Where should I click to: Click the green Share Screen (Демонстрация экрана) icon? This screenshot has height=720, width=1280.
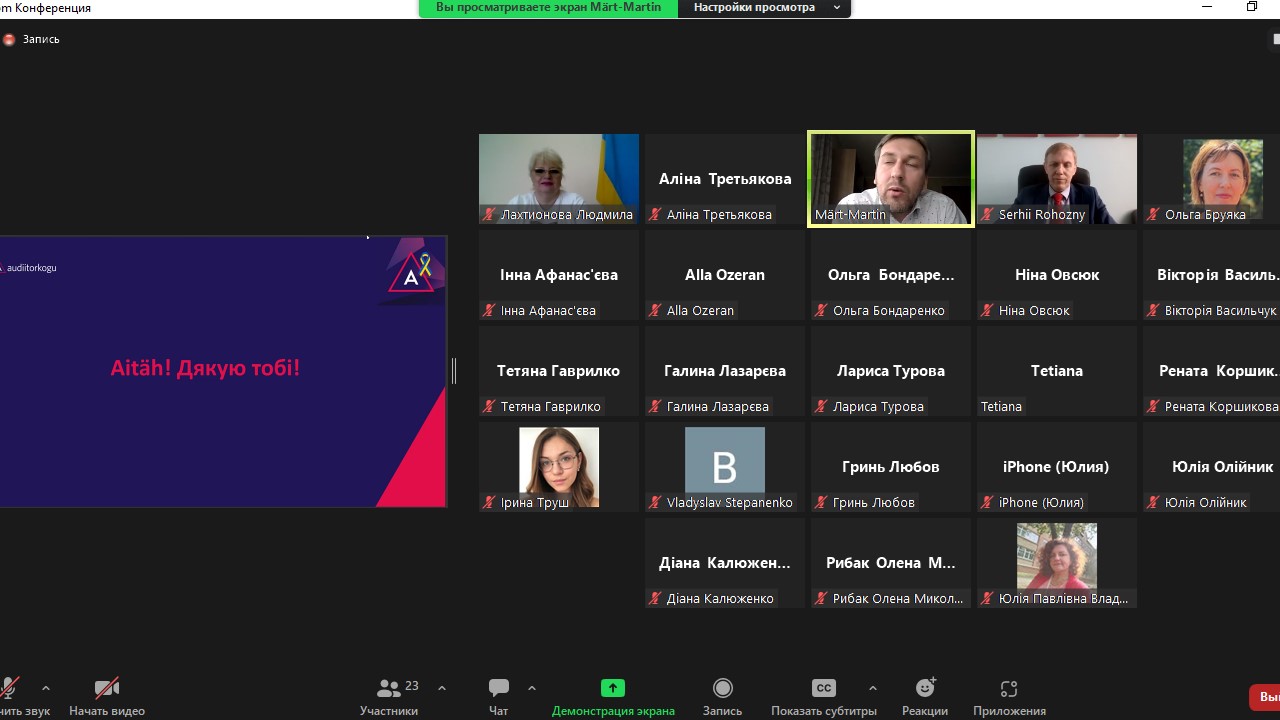[x=612, y=689]
